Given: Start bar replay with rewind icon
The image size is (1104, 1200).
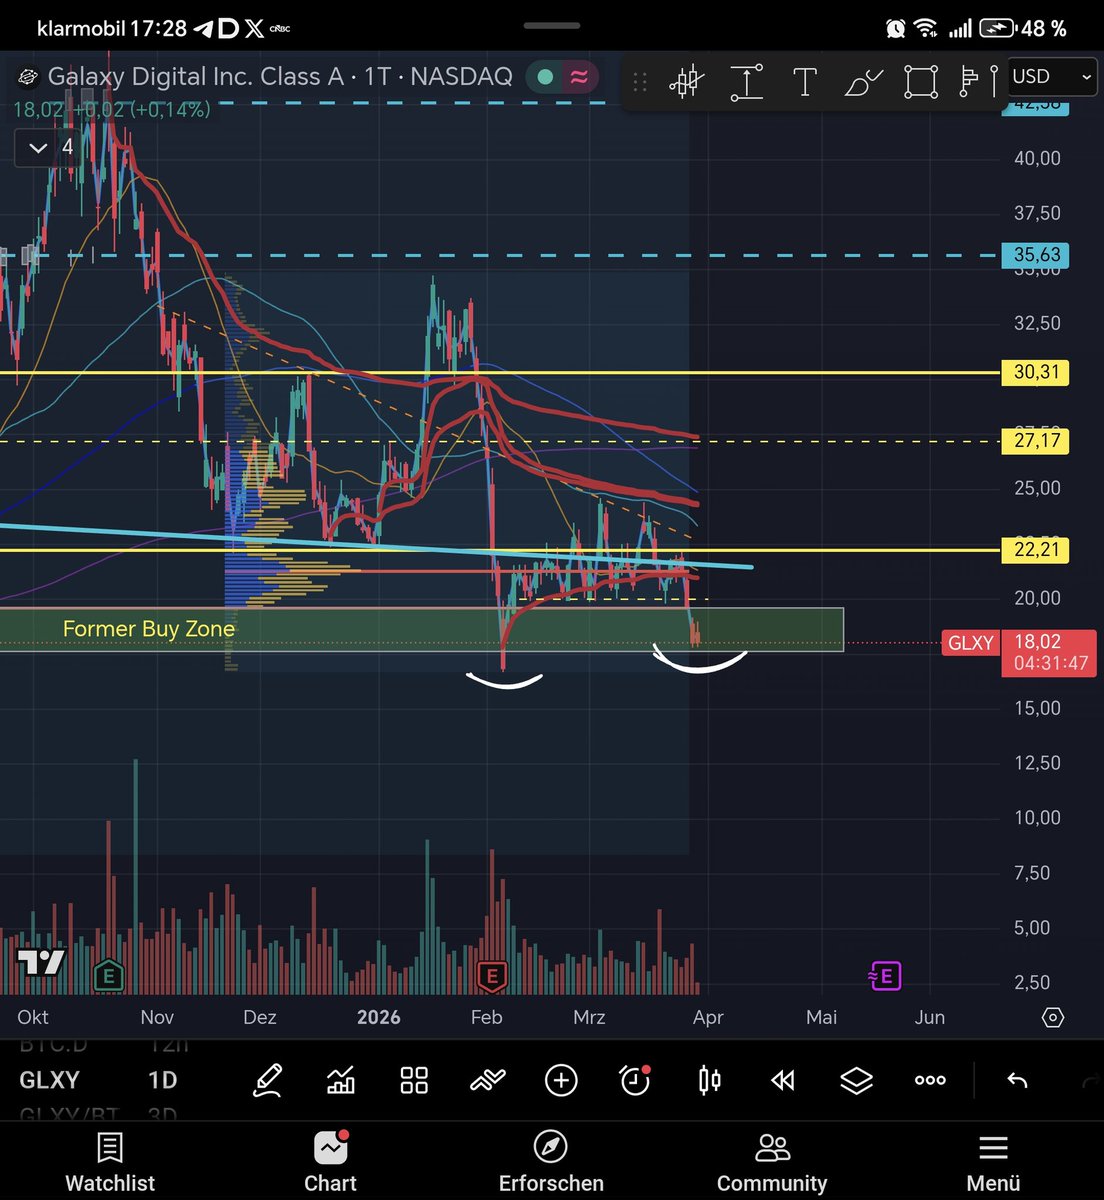Looking at the screenshot, I should 783,1080.
